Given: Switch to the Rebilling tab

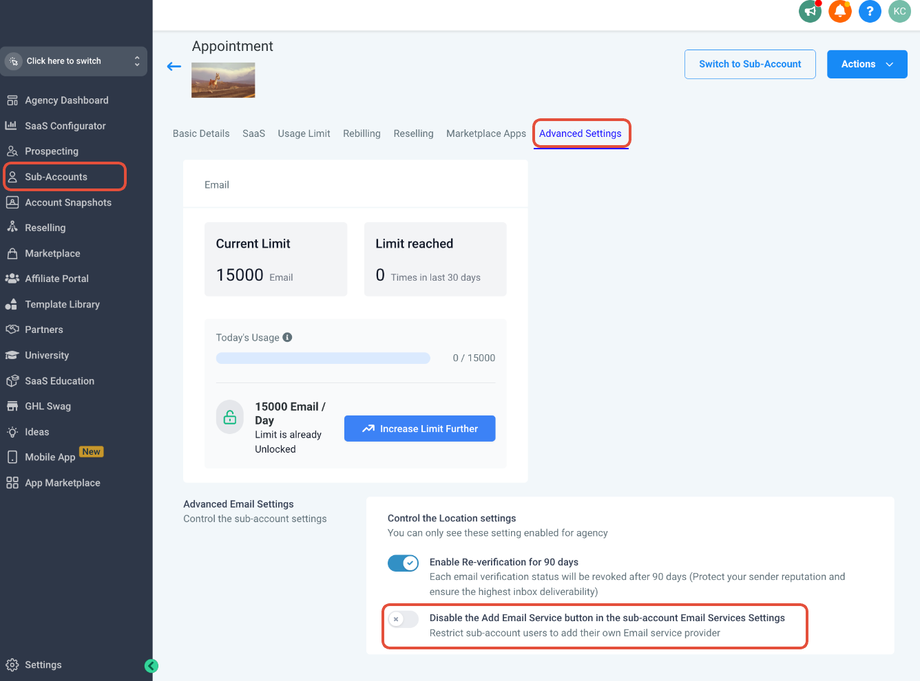Looking at the screenshot, I should coord(361,134).
